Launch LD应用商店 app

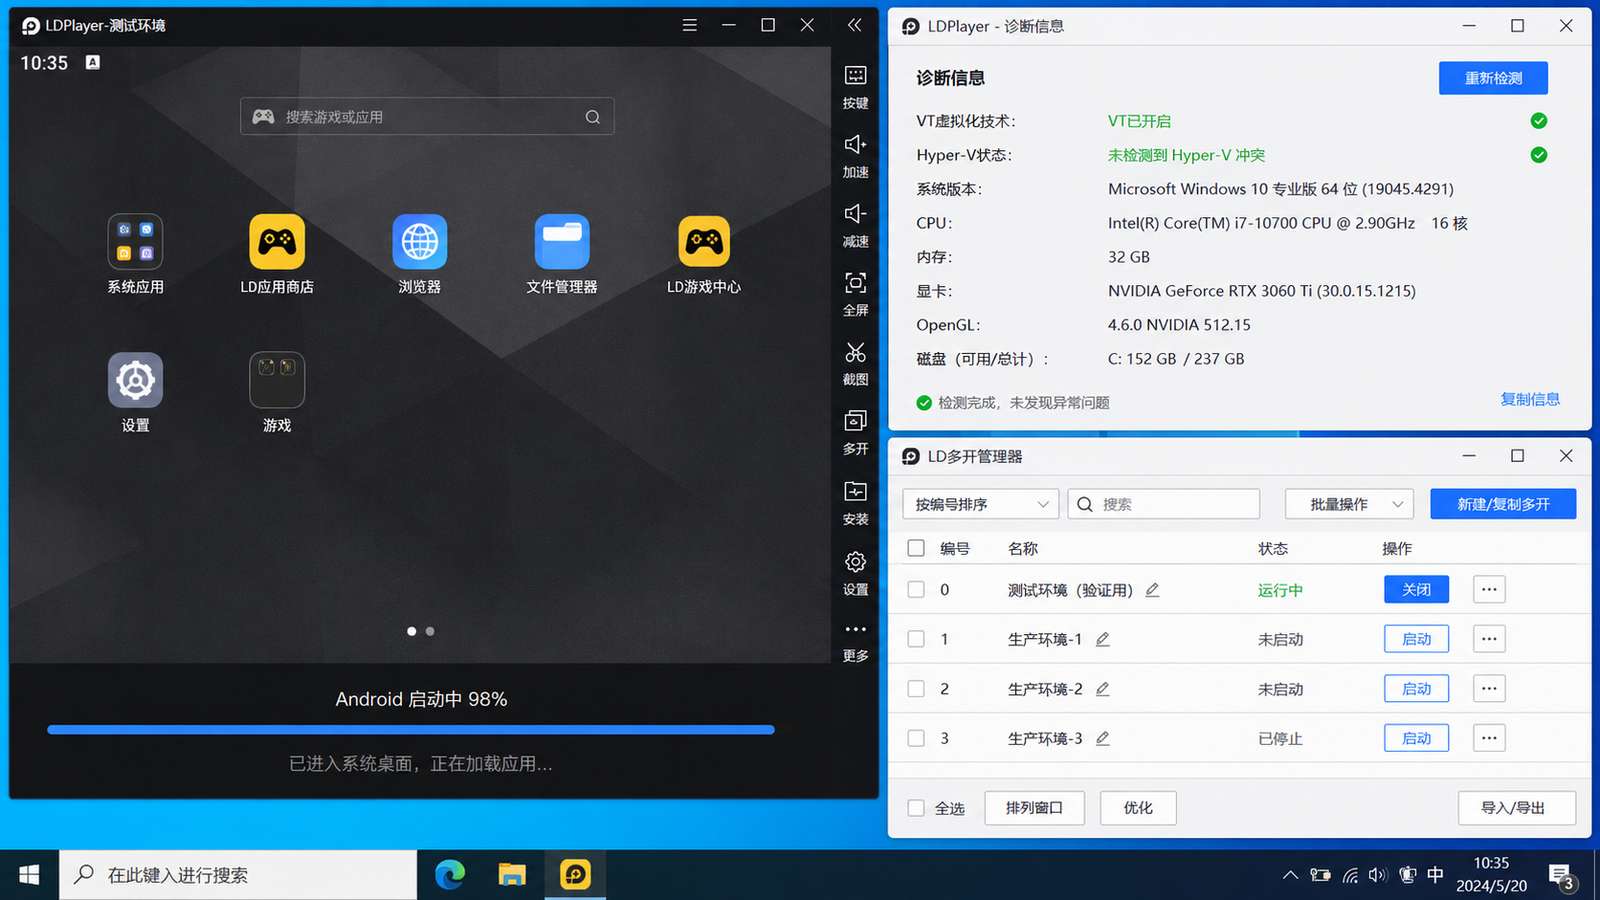pyautogui.click(x=277, y=254)
